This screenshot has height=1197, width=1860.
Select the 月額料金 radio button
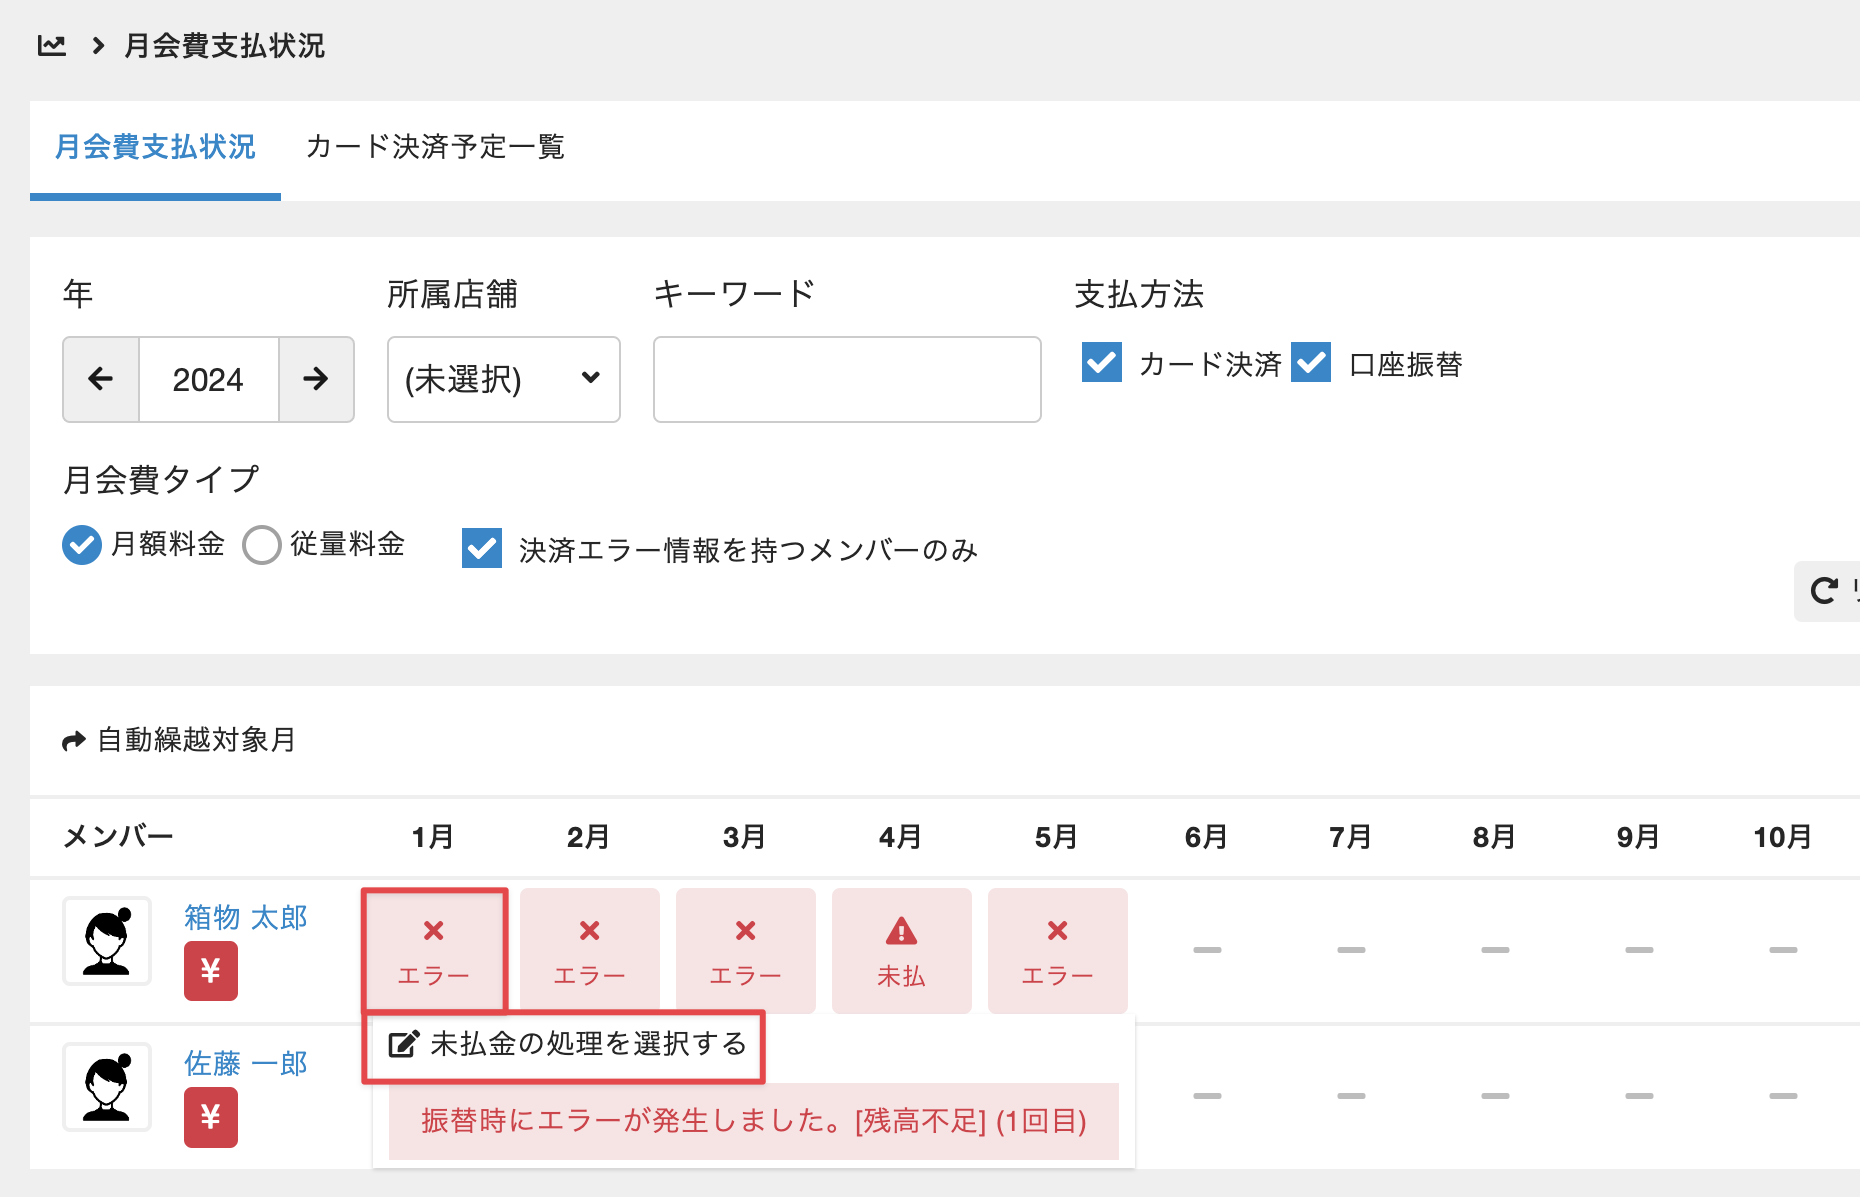click(x=82, y=545)
